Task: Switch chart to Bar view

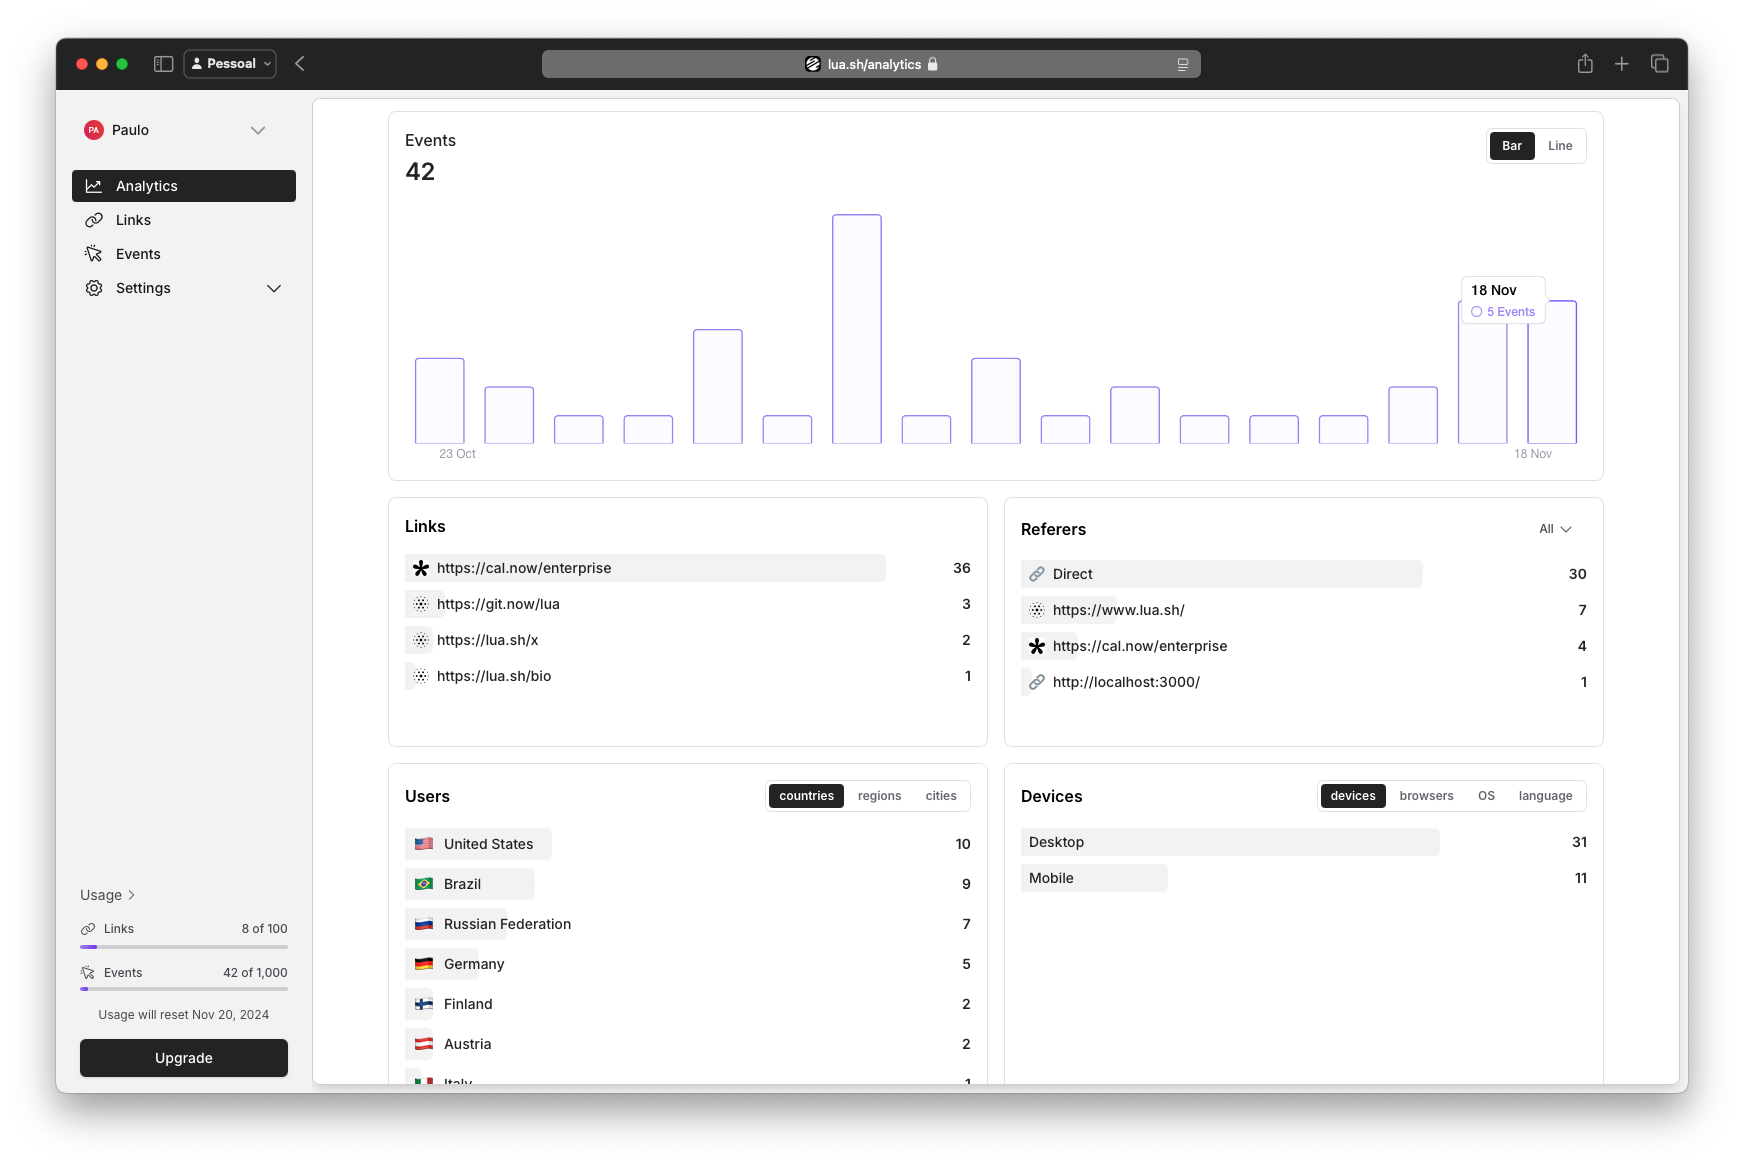Action: [1512, 146]
